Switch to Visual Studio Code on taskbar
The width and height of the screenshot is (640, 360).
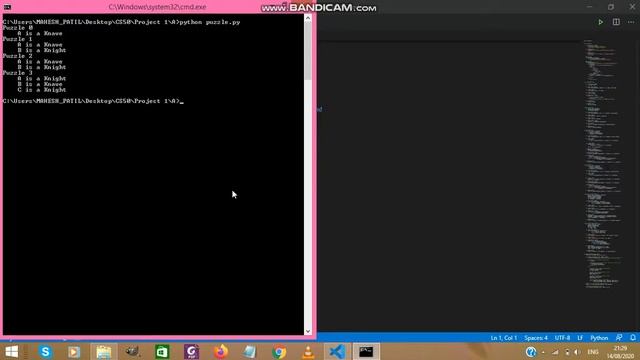pyautogui.click(x=337, y=351)
